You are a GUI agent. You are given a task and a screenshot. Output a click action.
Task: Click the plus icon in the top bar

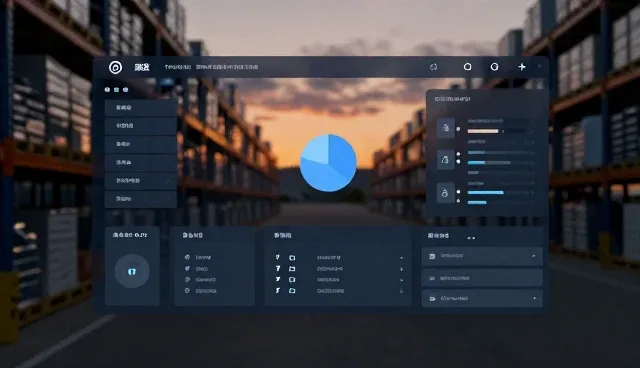(x=522, y=67)
